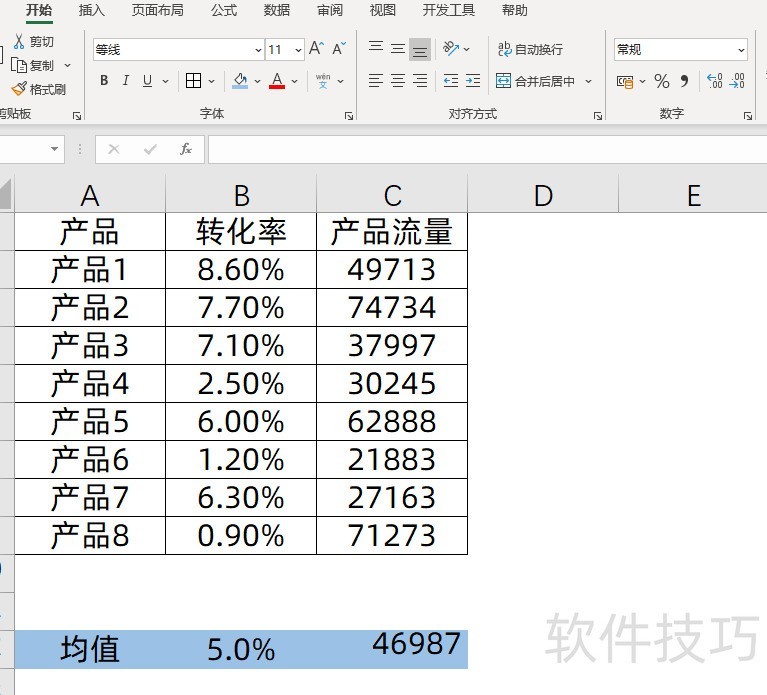Click the Enter checkmark in formula bar
767x695 pixels.
(x=150, y=149)
